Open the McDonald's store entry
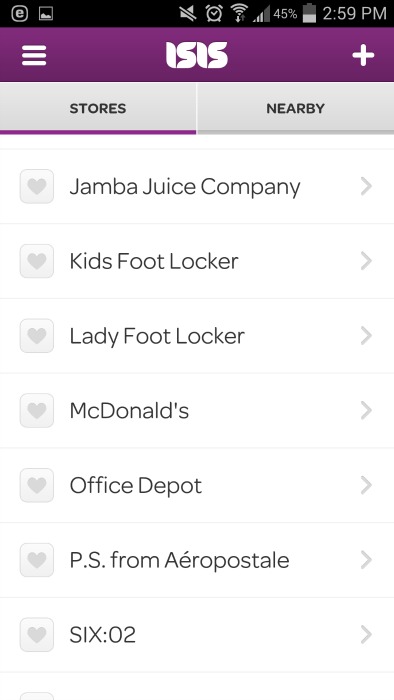The height and width of the screenshot is (700, 394). [x=197, y=410]
